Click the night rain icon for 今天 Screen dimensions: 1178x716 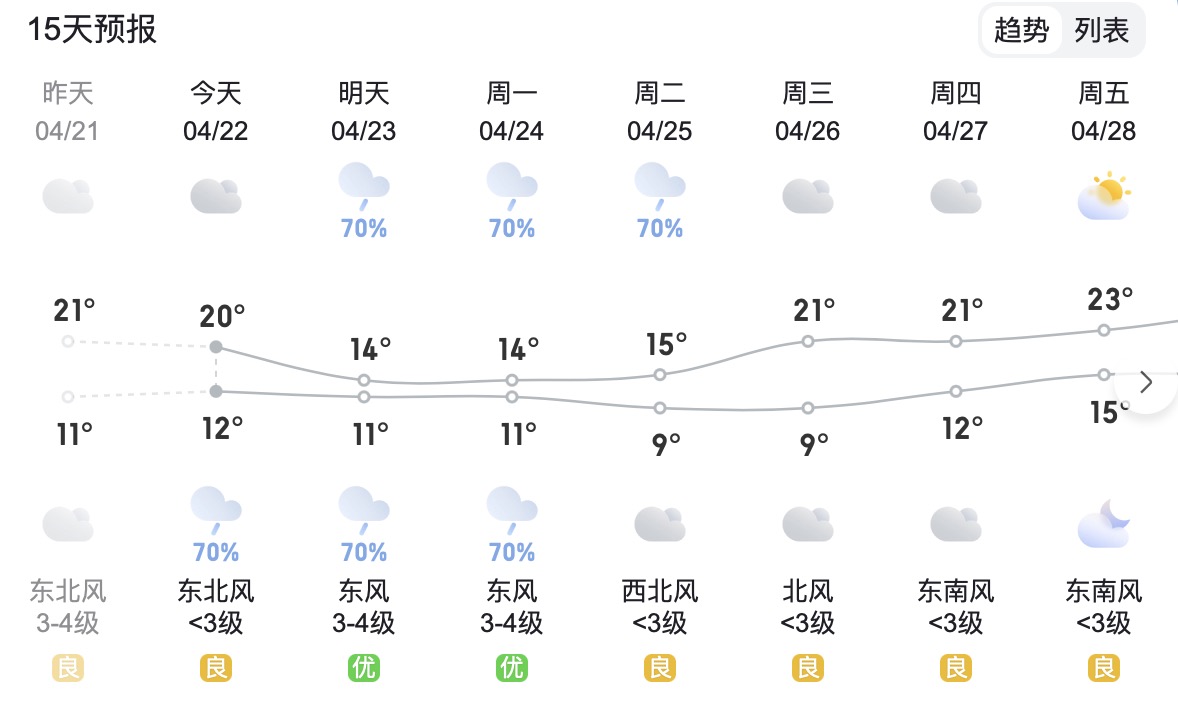click(x=216, y=510)
